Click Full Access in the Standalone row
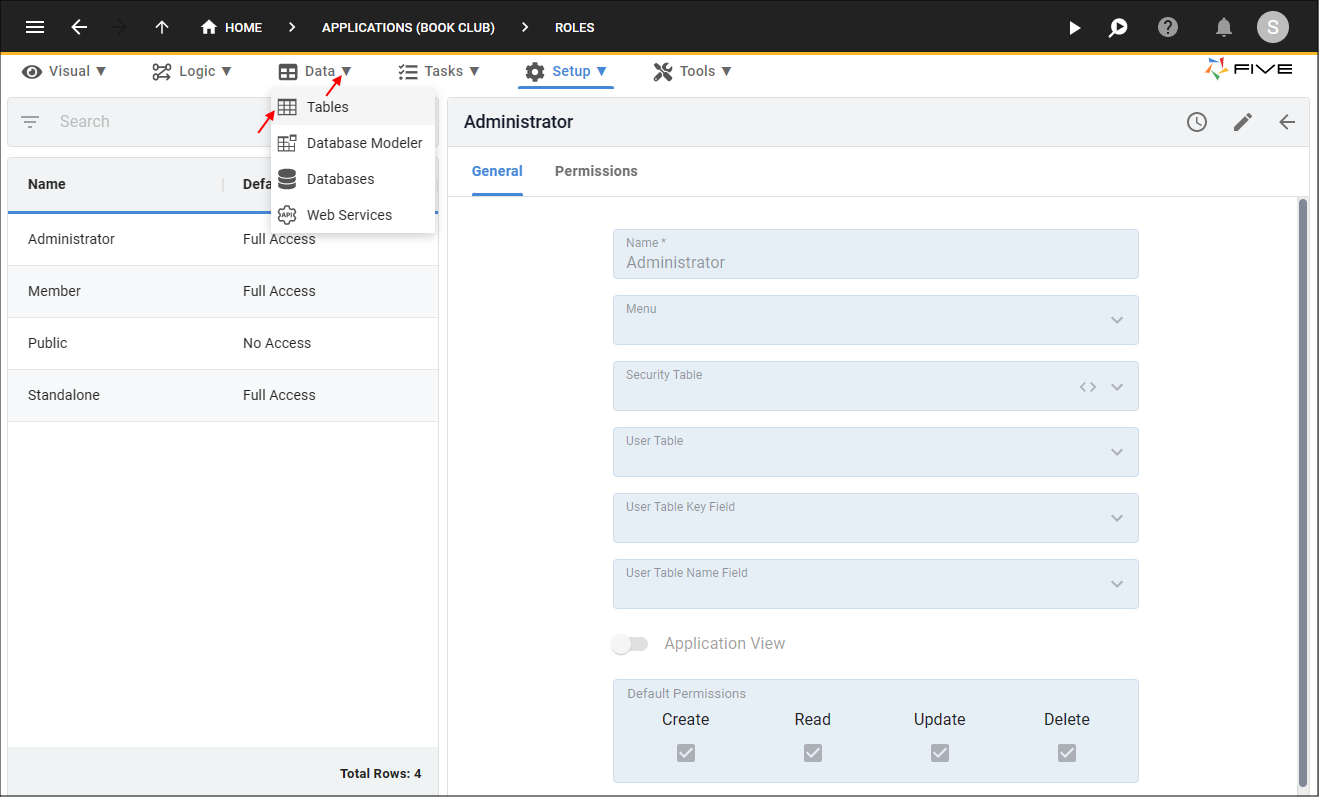The width and height of the screenshot is (1319, 797). pyautogui.click(x=279, y=395)
